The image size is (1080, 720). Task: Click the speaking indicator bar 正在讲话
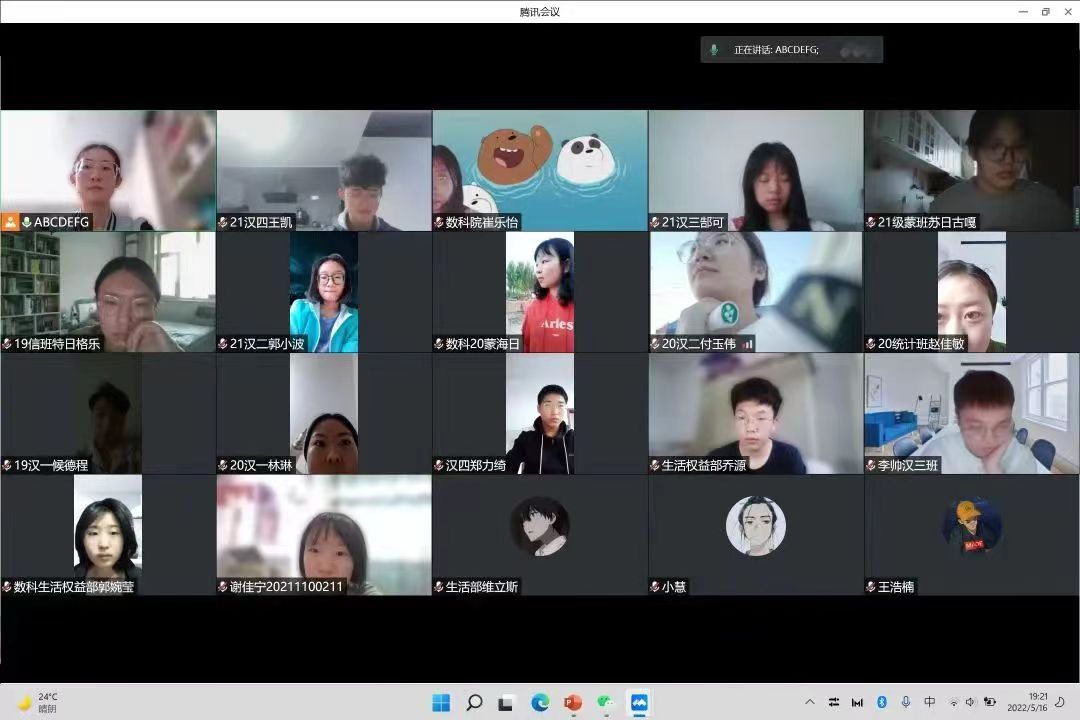pyautogui.click(x=791, y=49)
